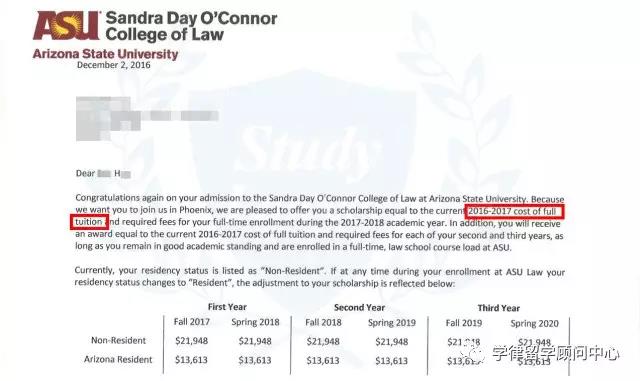The image size is (640, 381).
Task: Select the First Year column heading
Action: click(227, 307)
